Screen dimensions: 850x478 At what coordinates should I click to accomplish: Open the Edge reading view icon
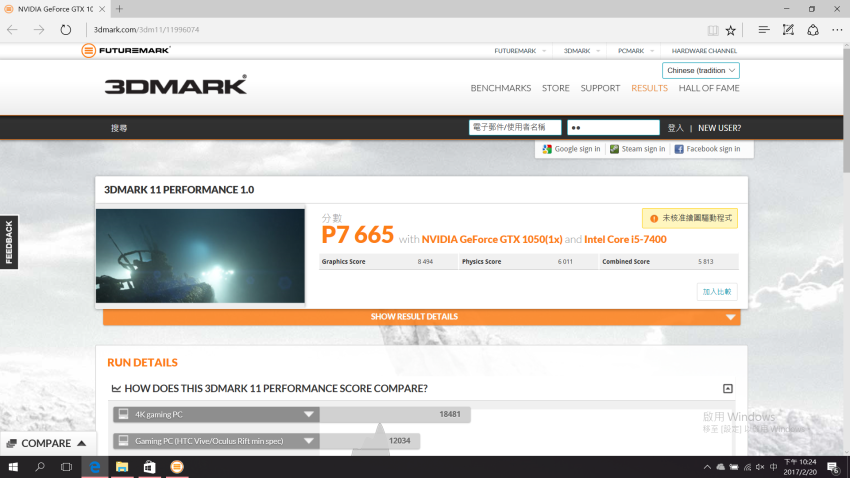713,30
